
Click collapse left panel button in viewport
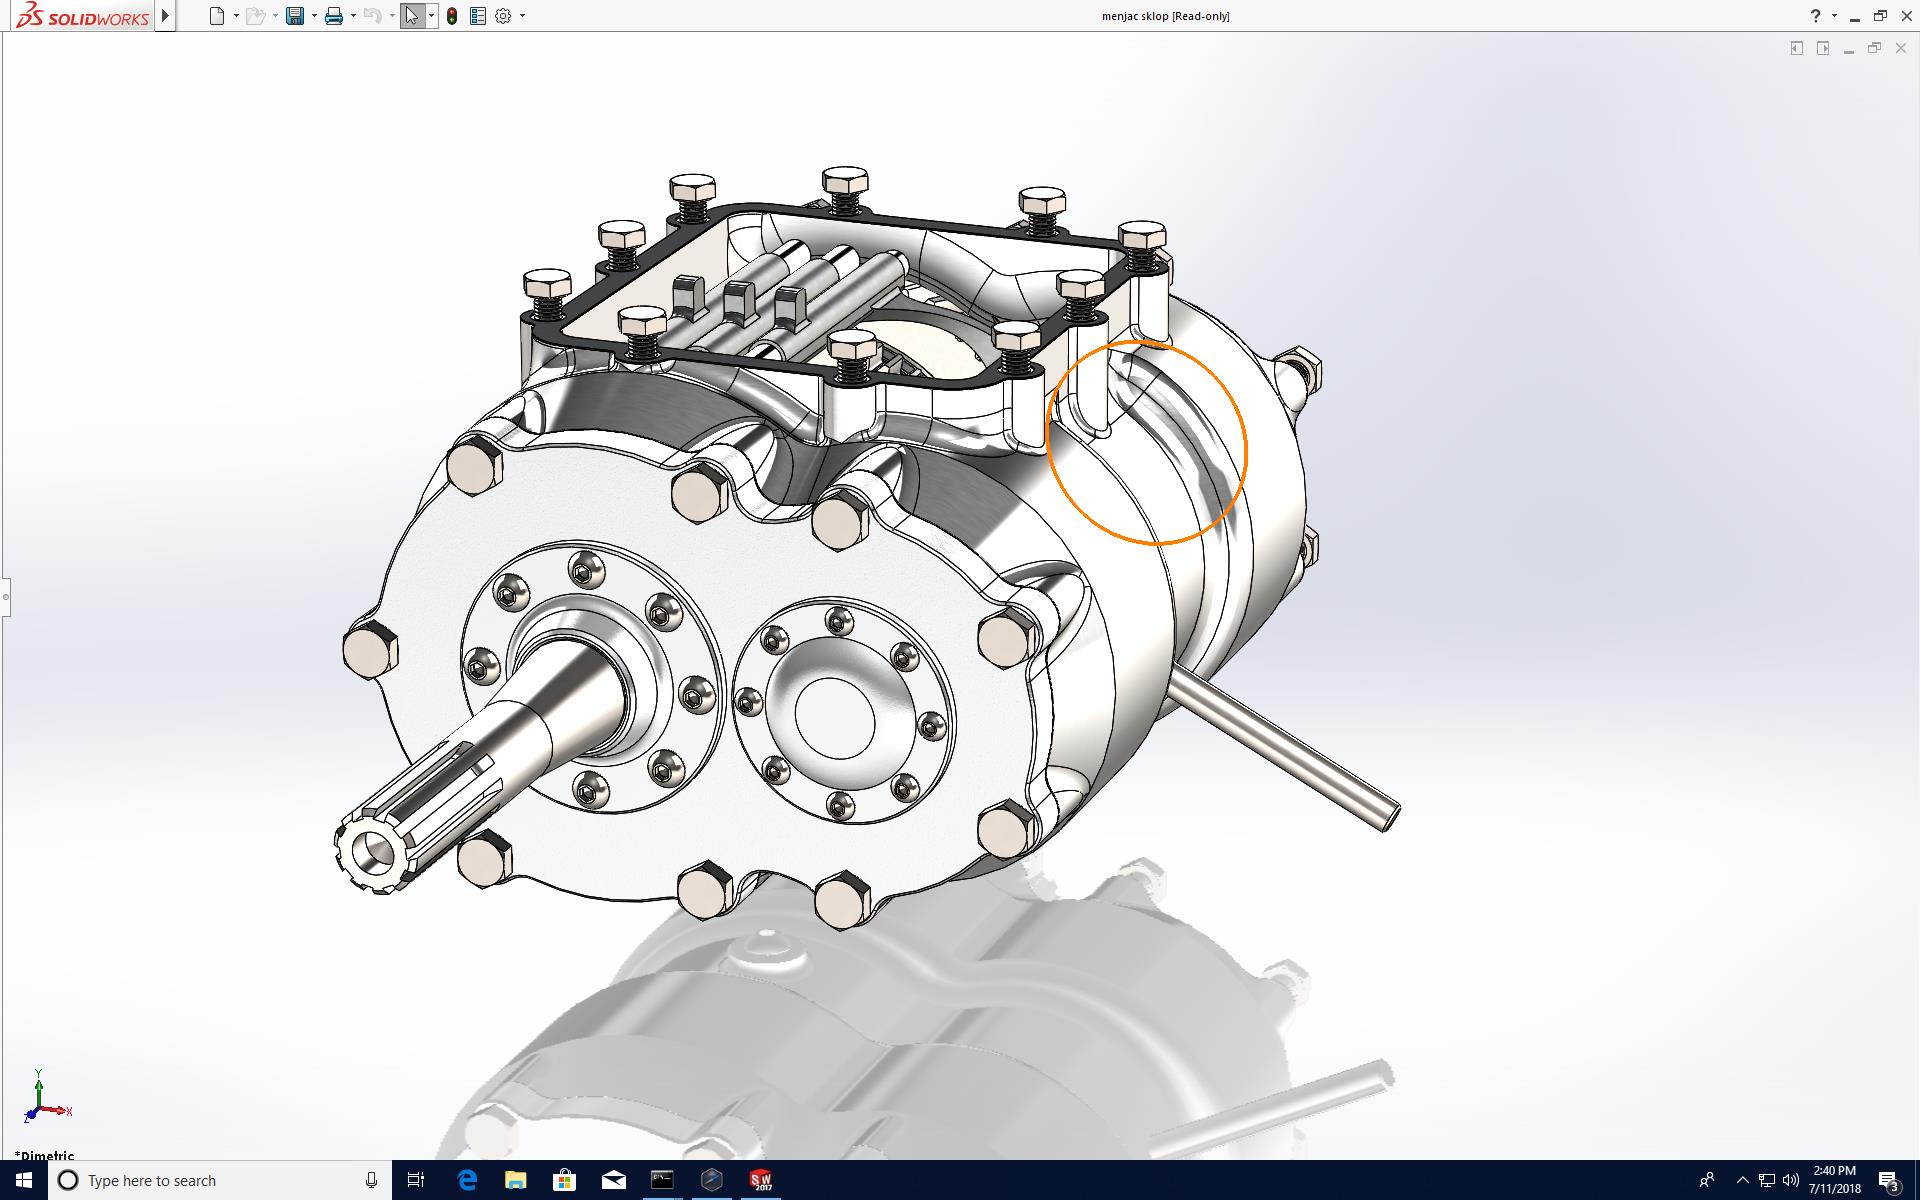coord(1797,48)
